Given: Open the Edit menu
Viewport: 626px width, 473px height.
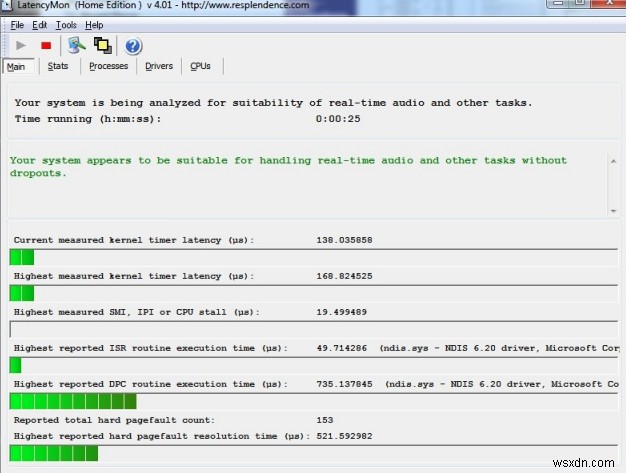Looking at the screenshot, I should click(40, 25).
